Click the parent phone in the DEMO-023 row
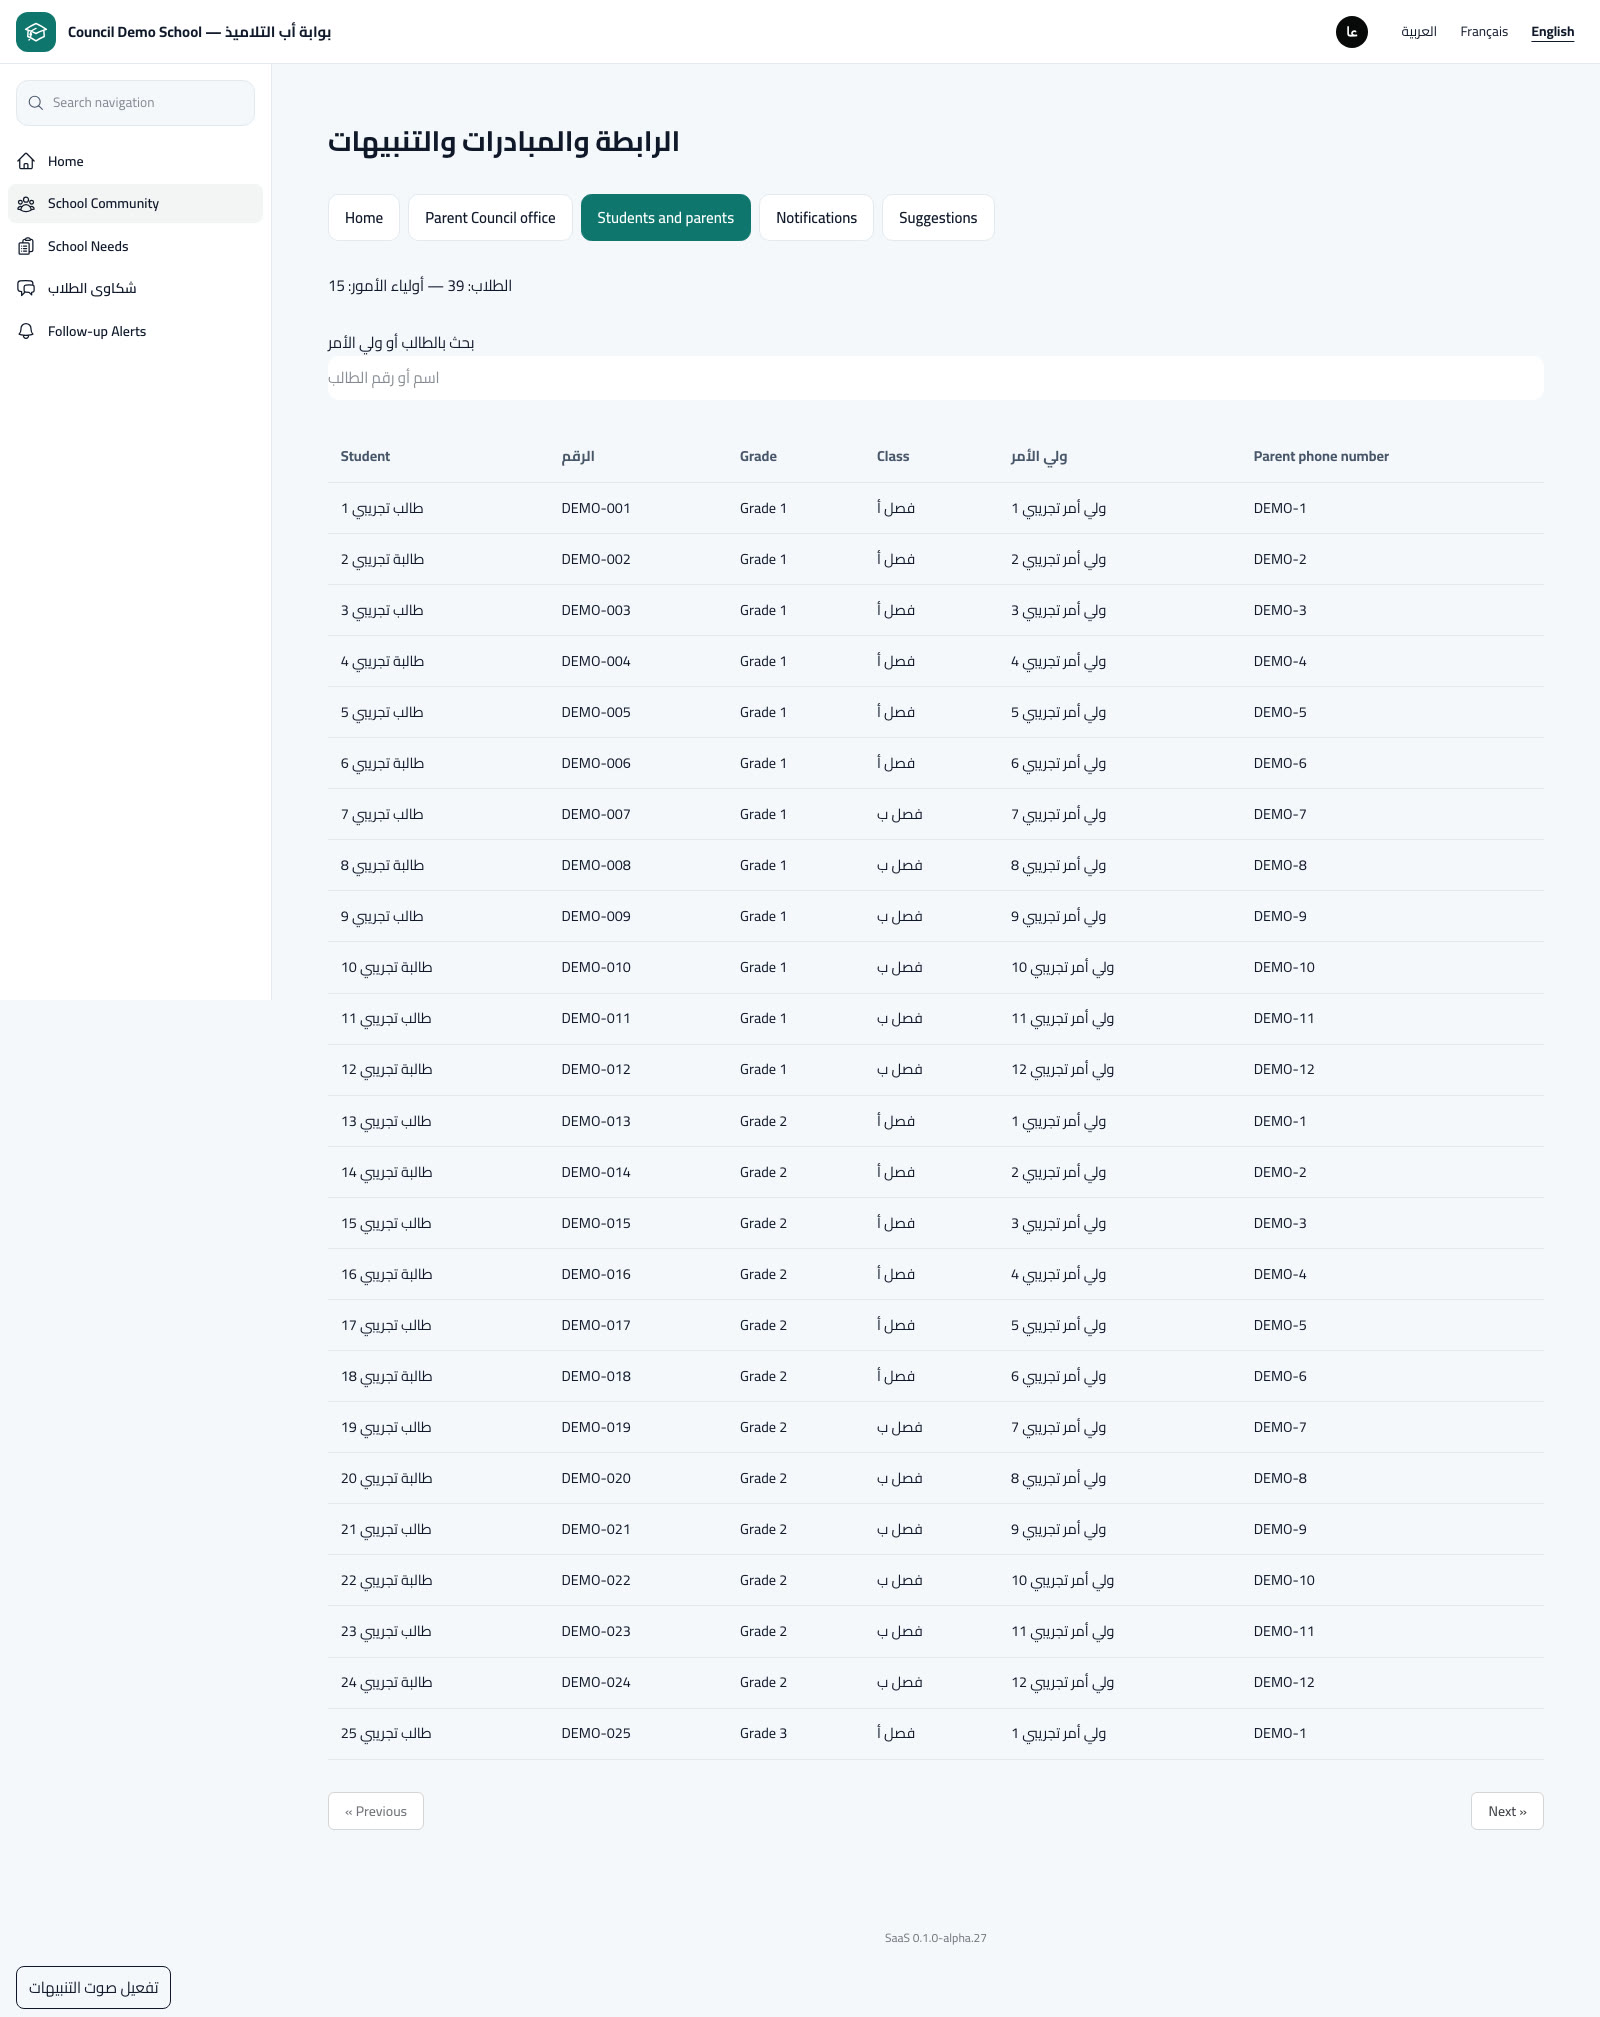This screenshot has width=1600, height=2017. click(x=1284, y=1631)
